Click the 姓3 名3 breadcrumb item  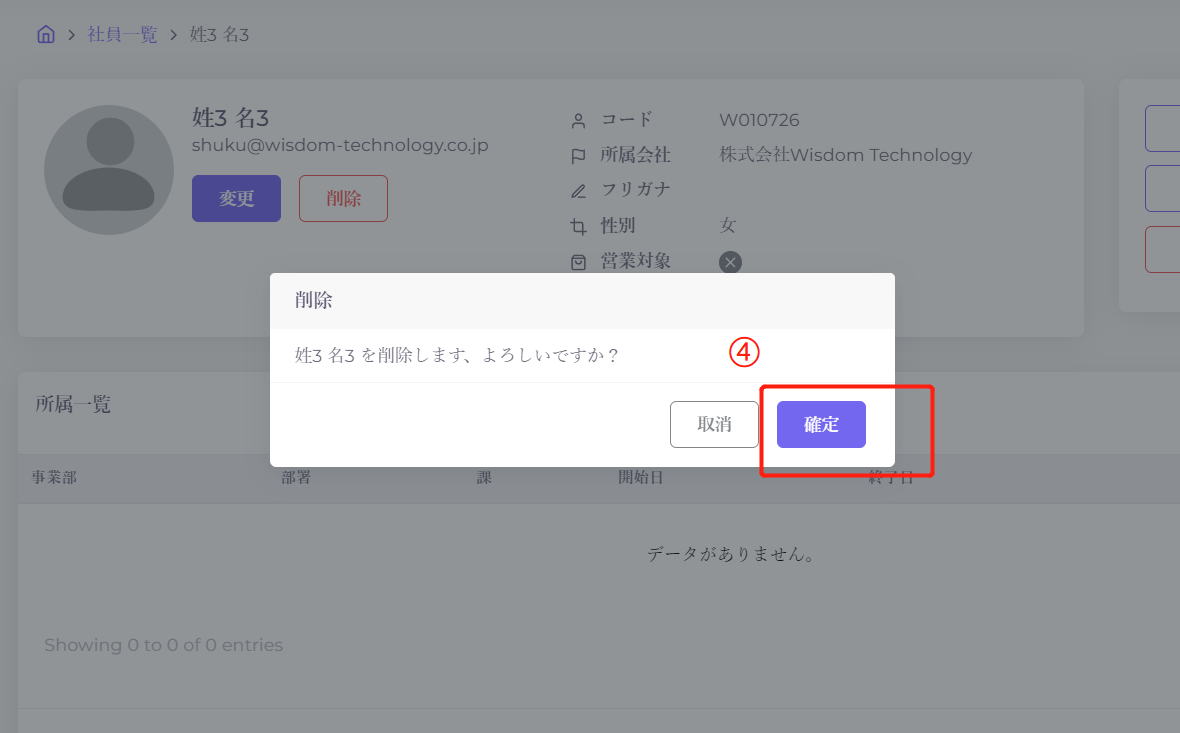[x=219, y=35]
